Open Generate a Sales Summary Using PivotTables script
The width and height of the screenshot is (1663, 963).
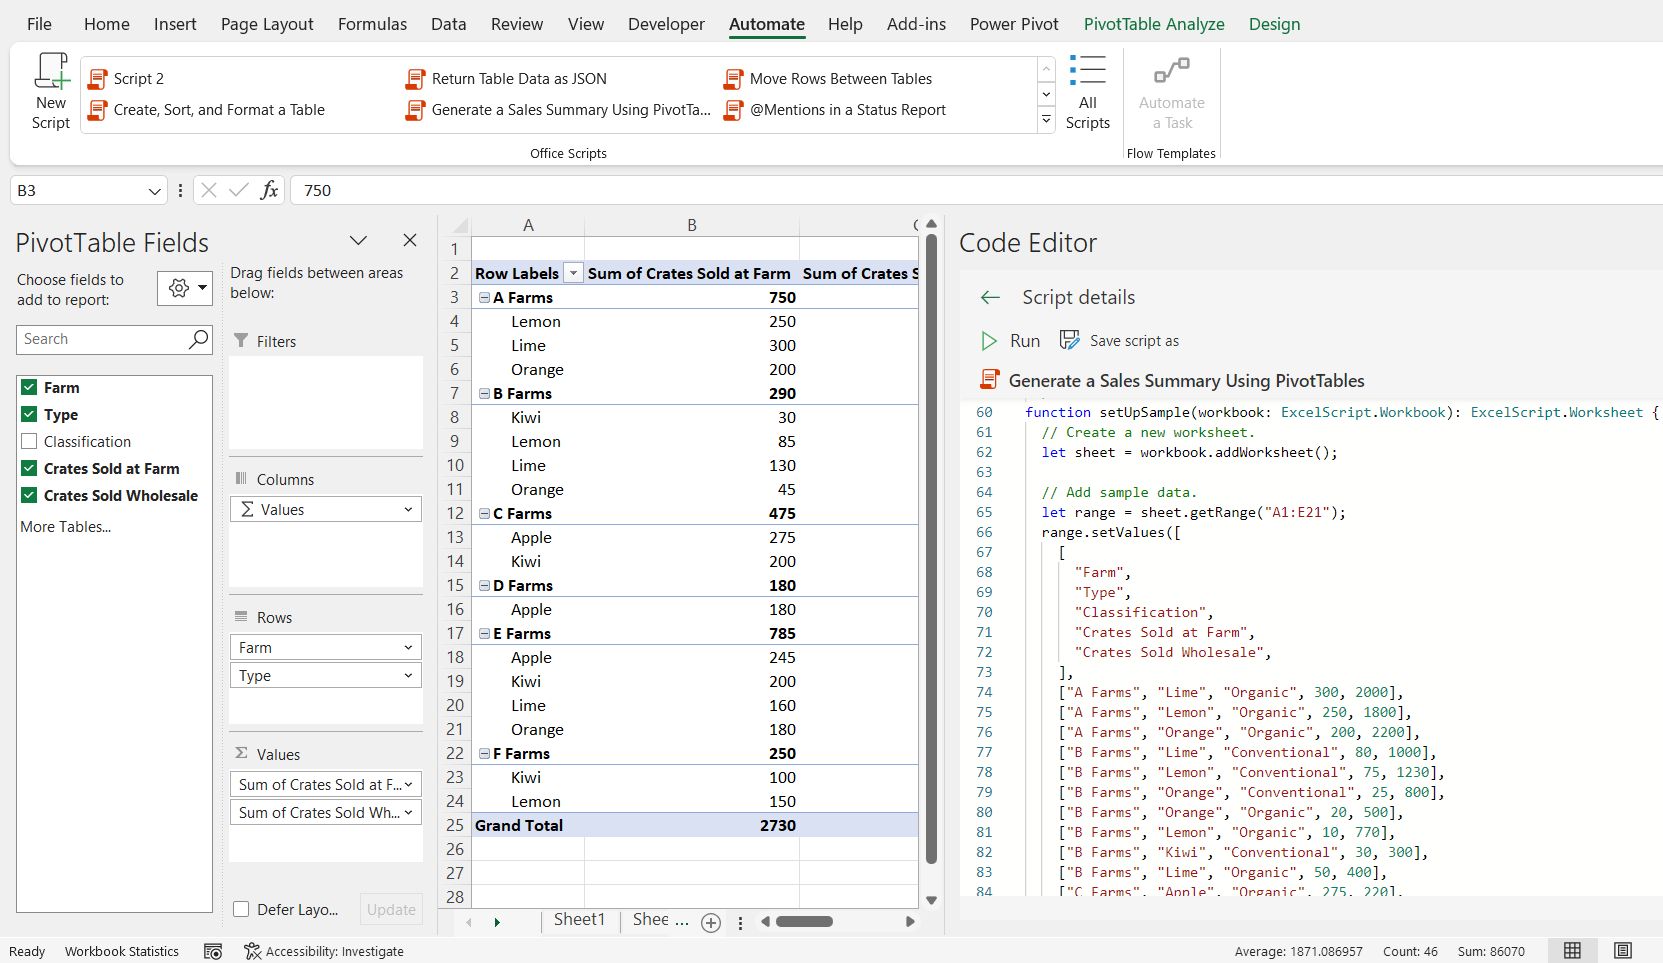coord(559,110)
